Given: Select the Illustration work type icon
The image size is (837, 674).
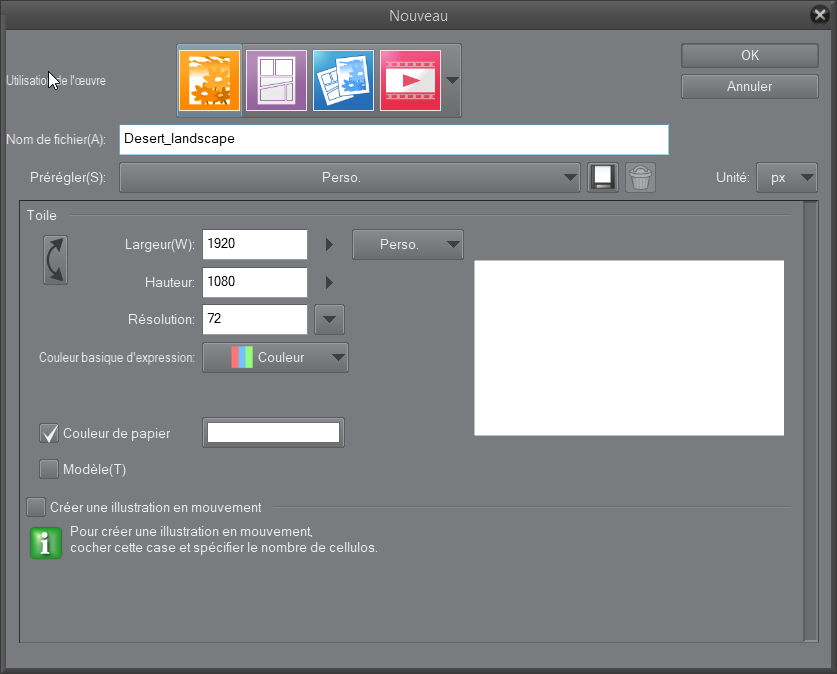Looking at the screenshot, I should pyautogui.click(x=209, y=80).
